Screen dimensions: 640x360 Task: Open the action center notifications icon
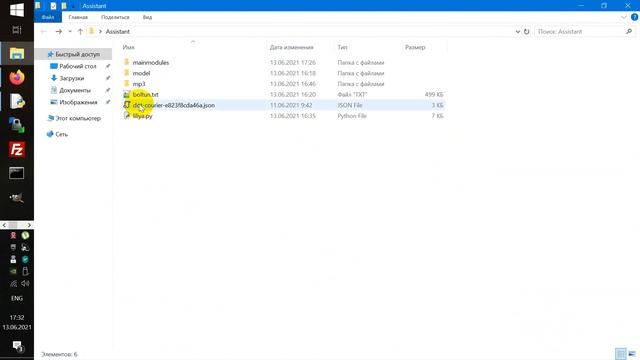pos(18,347)
